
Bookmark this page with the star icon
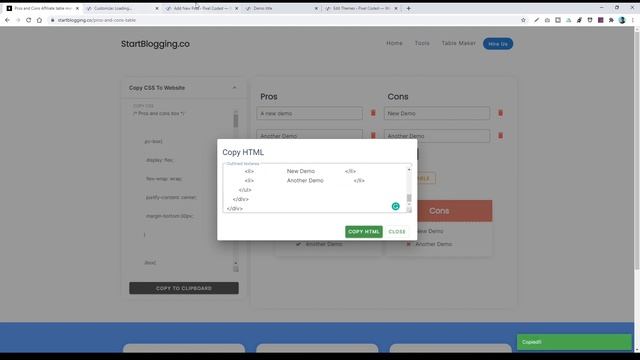coord(523,20)
